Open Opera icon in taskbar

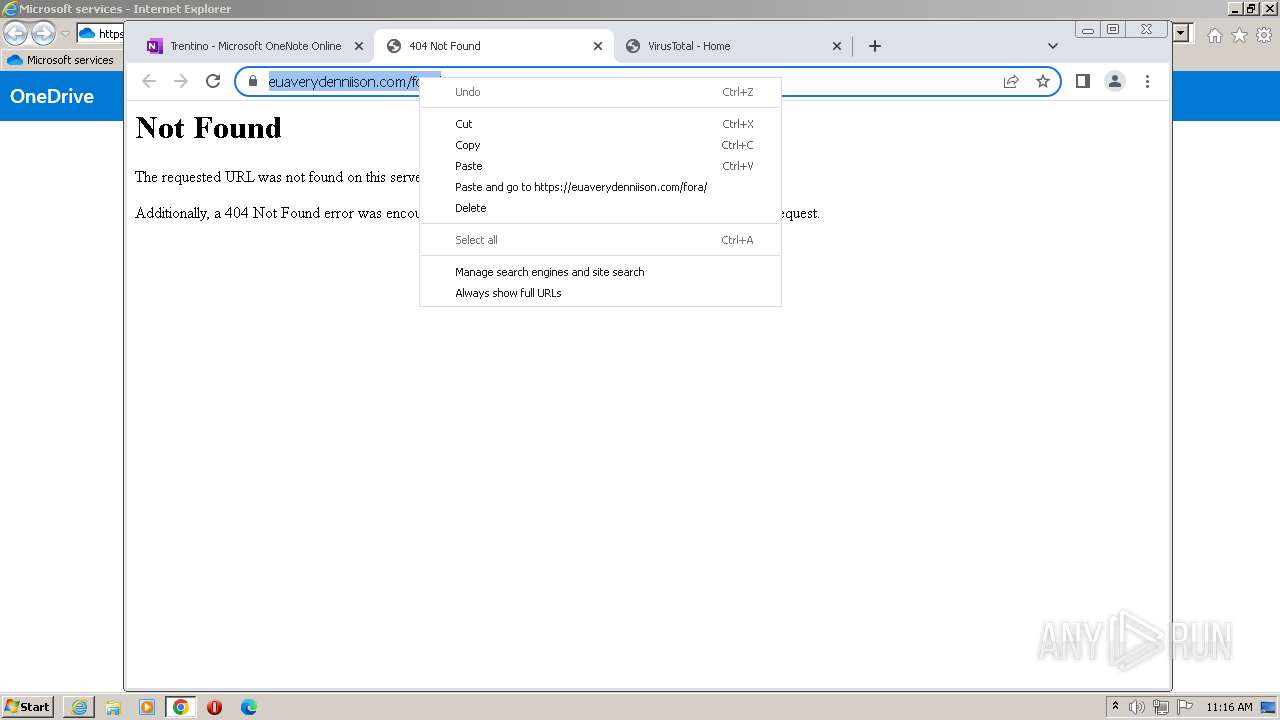[214, 707]
